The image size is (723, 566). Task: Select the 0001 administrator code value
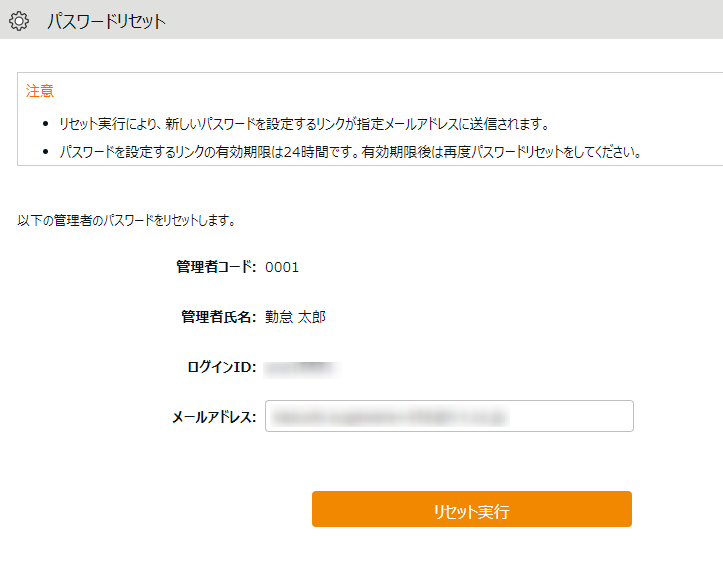coord(282,267)
